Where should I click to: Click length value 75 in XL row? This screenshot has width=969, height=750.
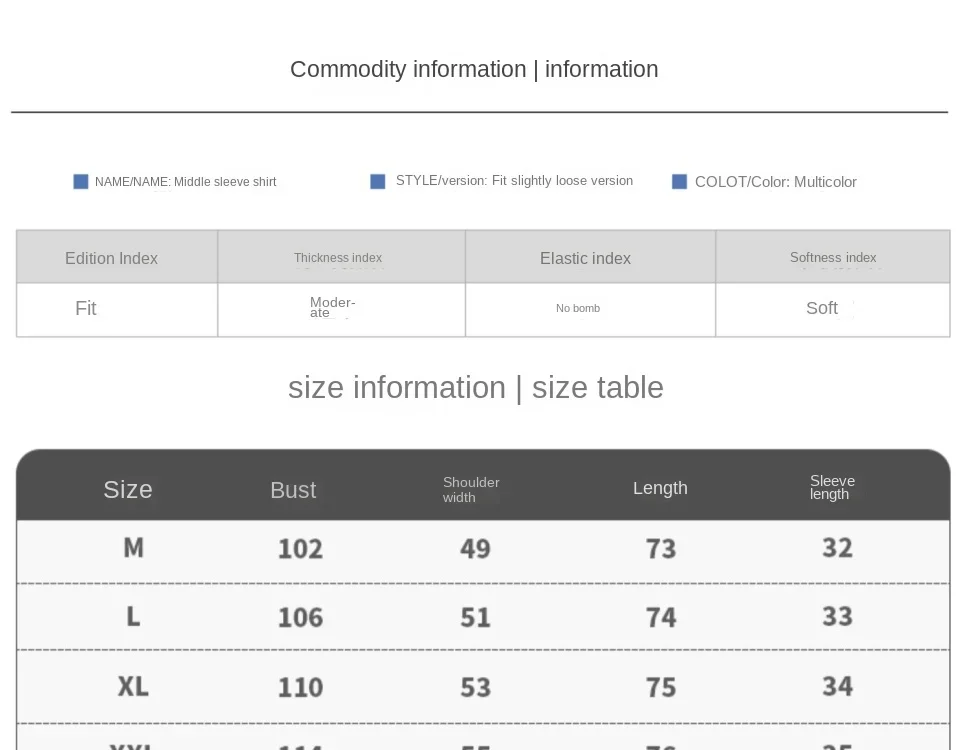tap(661, 687)
